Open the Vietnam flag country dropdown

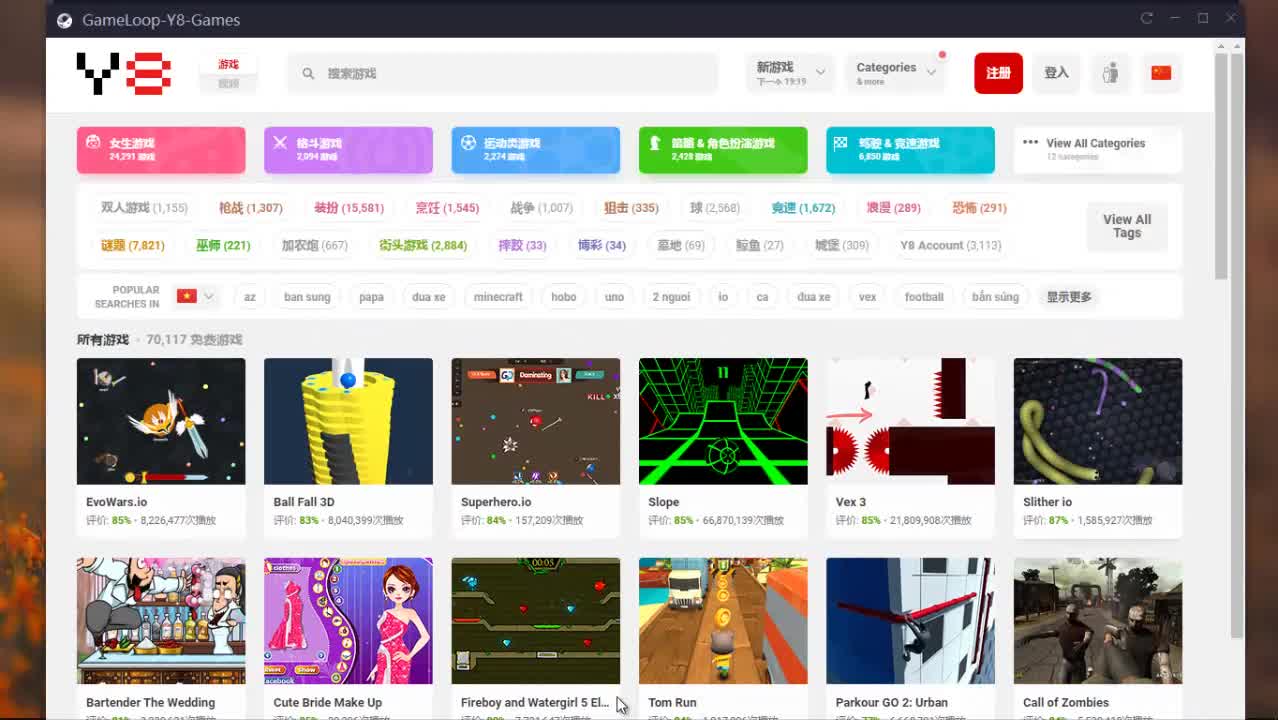(196, 296)
